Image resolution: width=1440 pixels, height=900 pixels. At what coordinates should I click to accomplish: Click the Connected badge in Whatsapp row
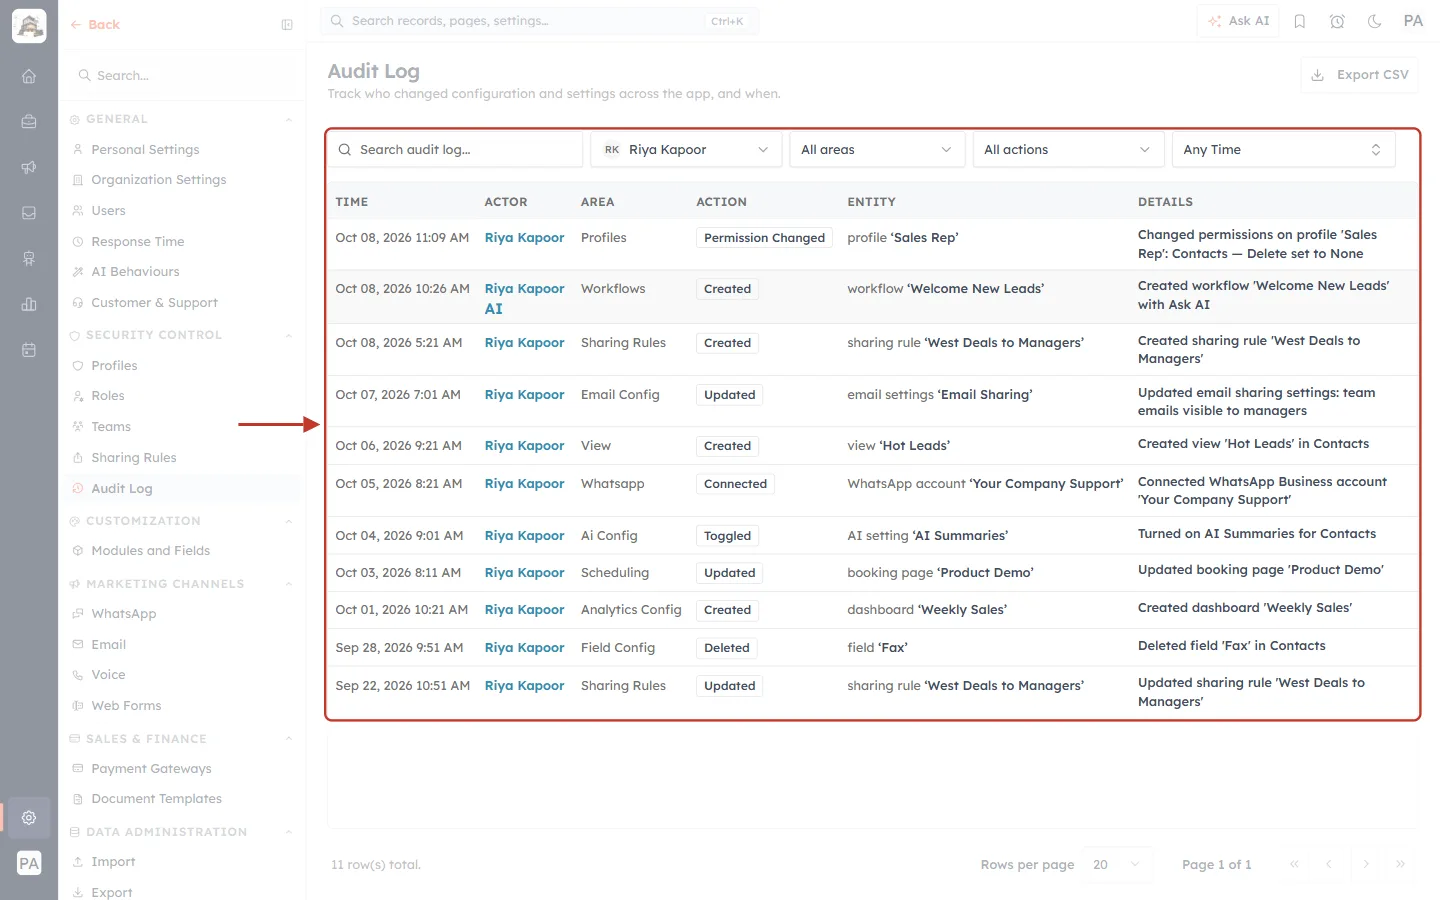735,484
